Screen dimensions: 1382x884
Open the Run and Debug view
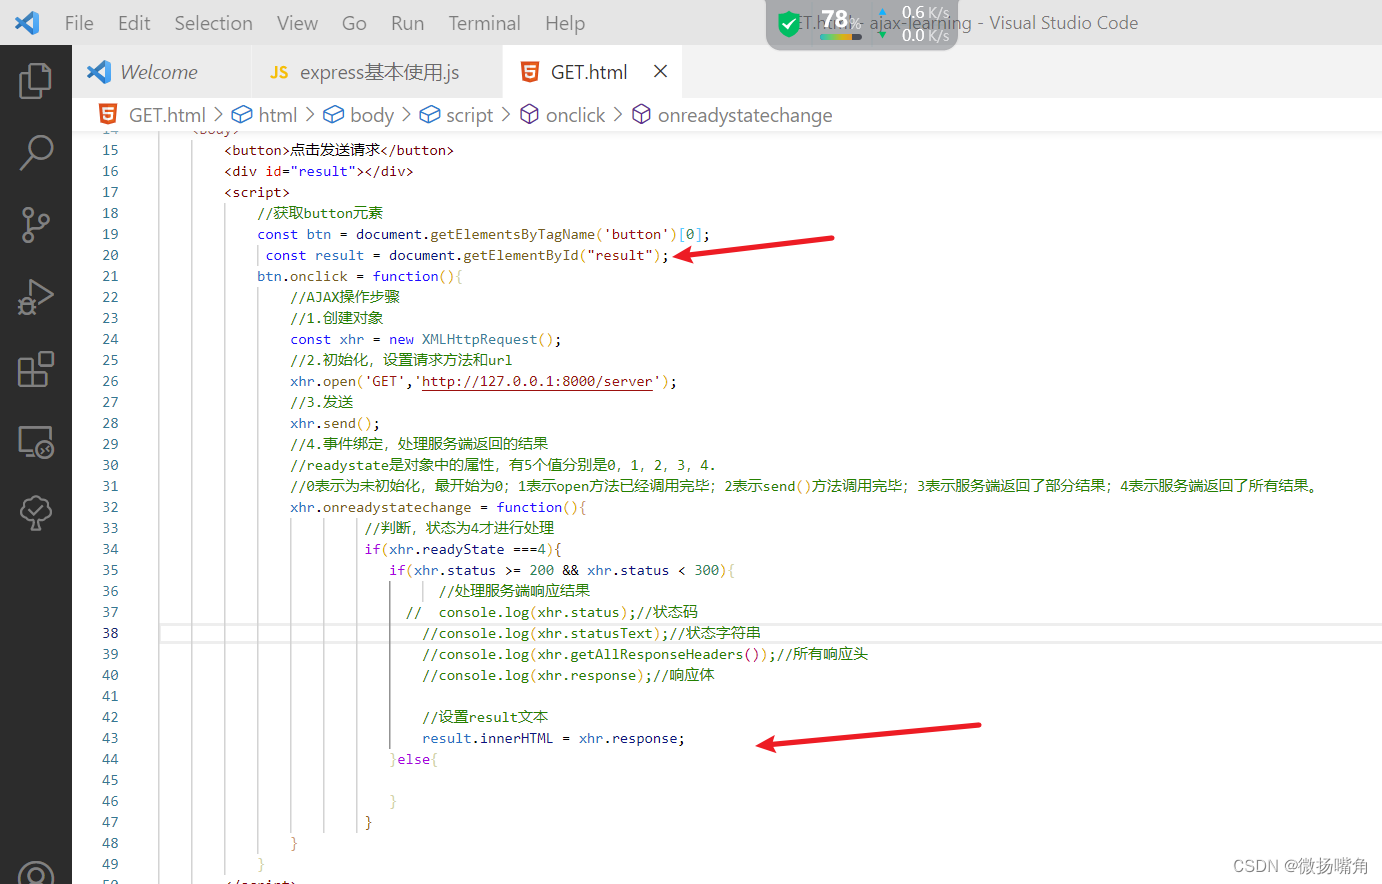pos(35,298)
